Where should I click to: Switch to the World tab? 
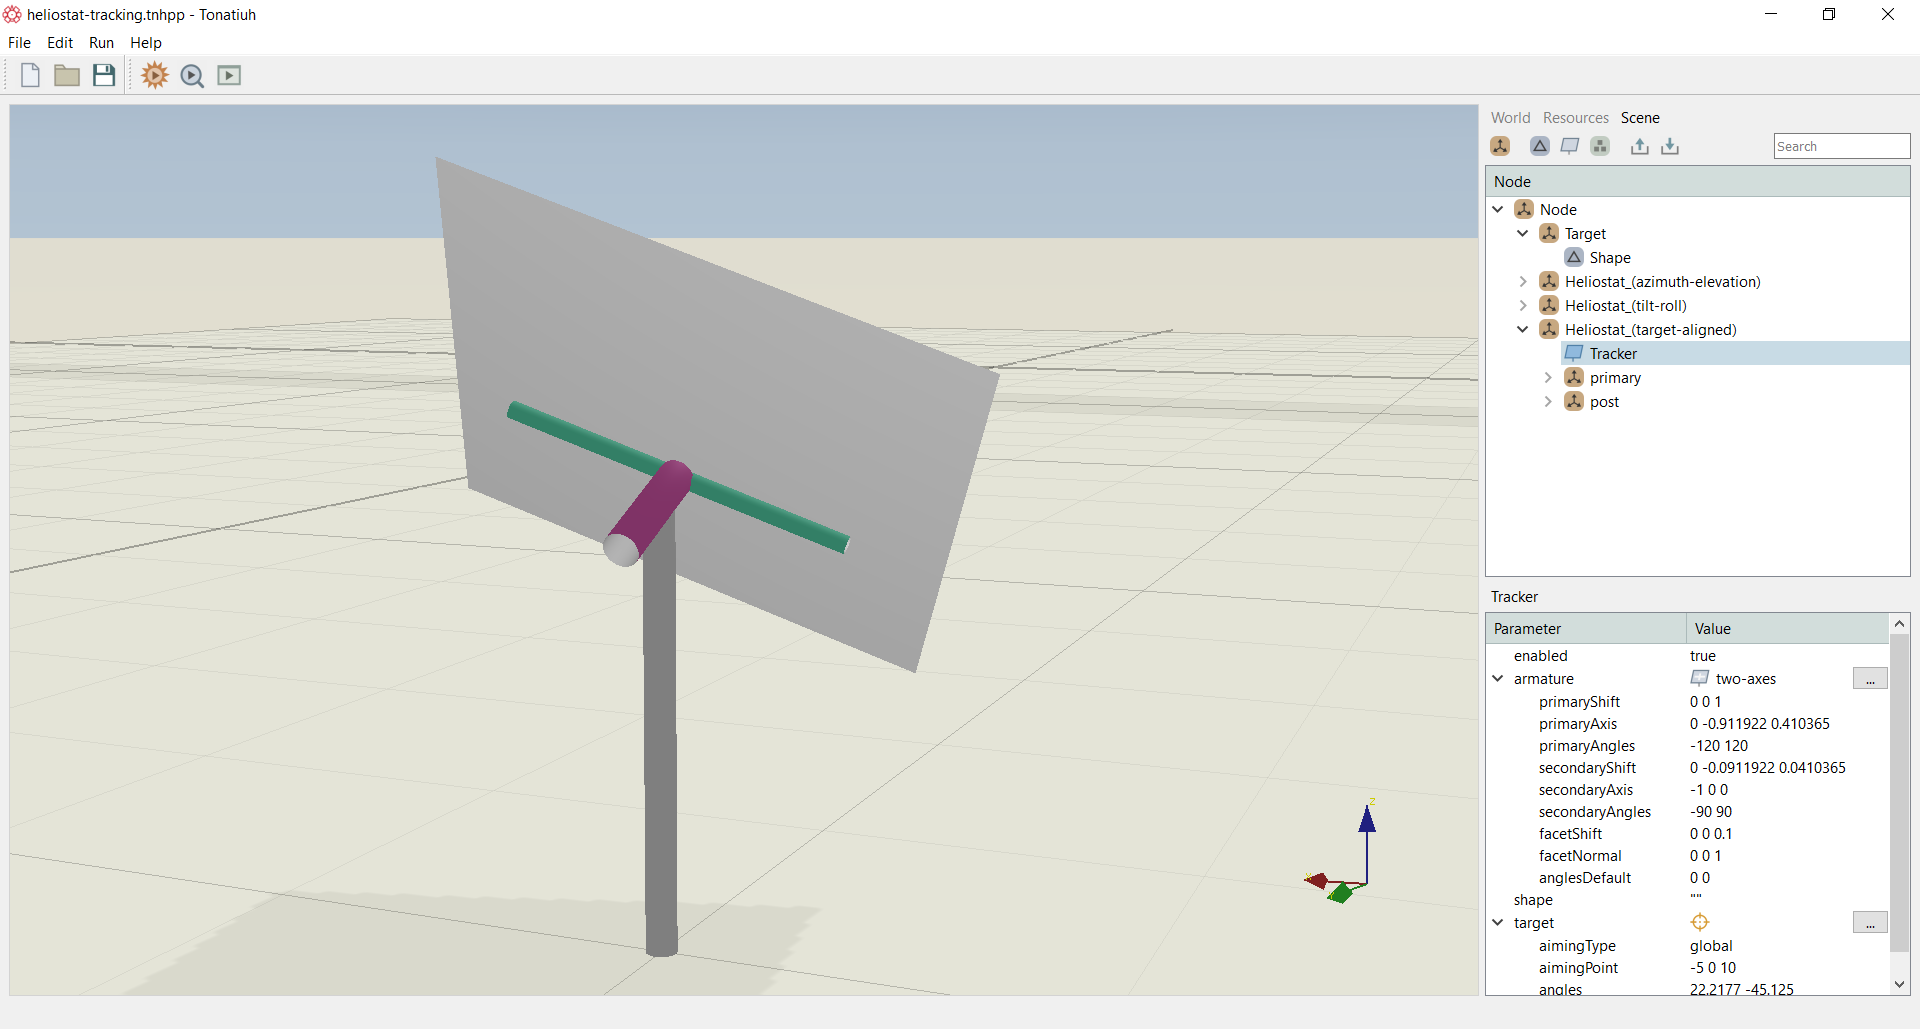click(1510, 118)
